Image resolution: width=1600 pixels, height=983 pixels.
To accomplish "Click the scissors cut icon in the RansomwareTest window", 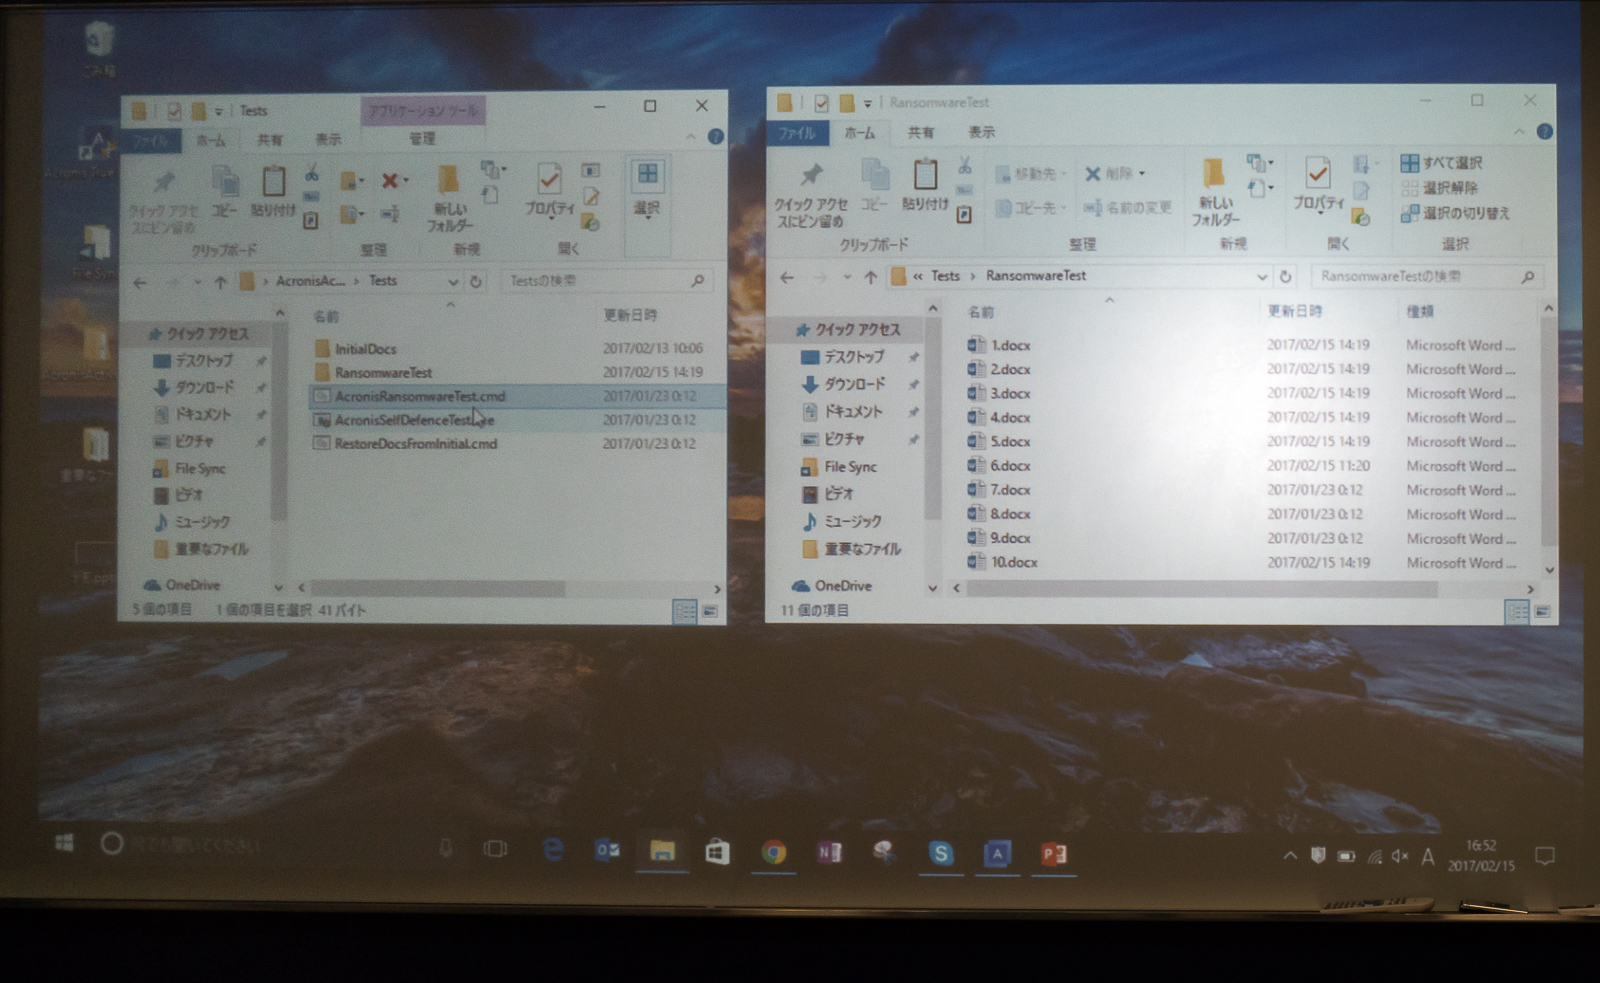I will point(964,165).
